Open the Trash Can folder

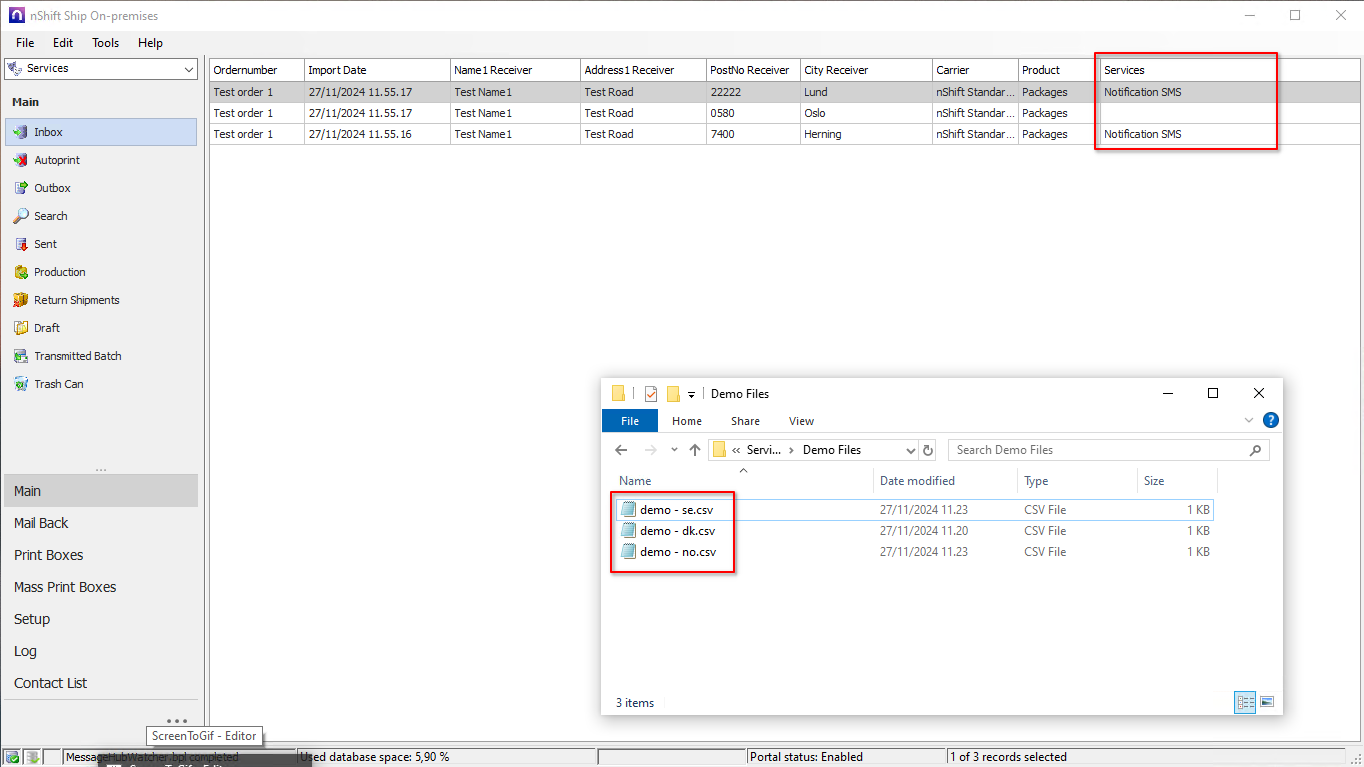coord(58,384)
